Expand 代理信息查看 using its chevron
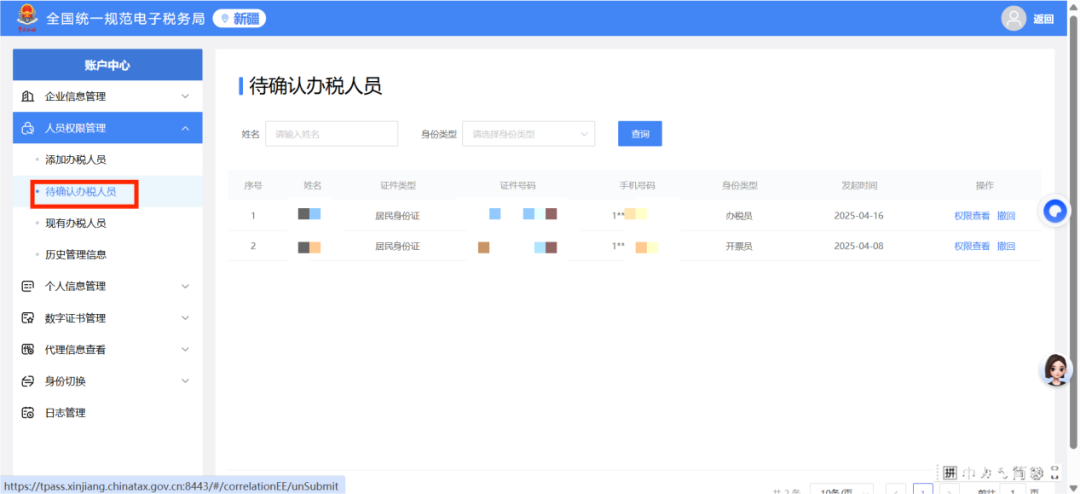This screenshot has height=494, width=1080. point(185,349)
